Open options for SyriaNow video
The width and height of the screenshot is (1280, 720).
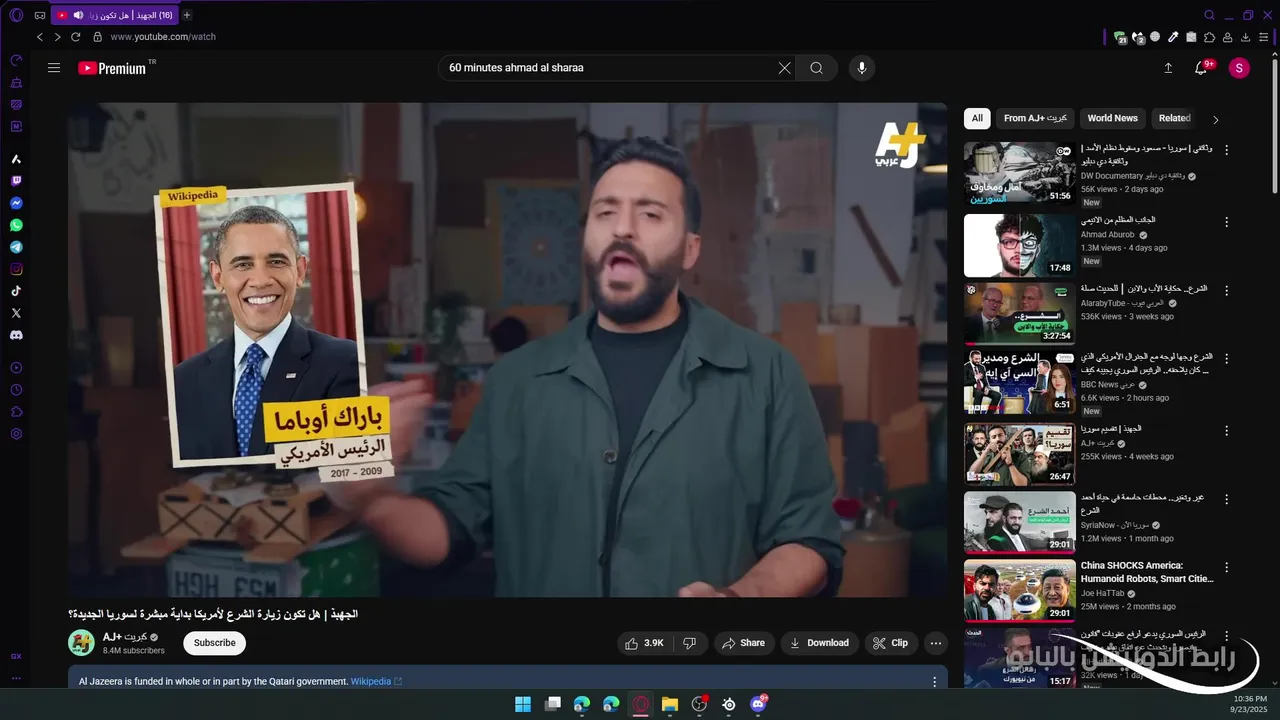coord(1227,498)
